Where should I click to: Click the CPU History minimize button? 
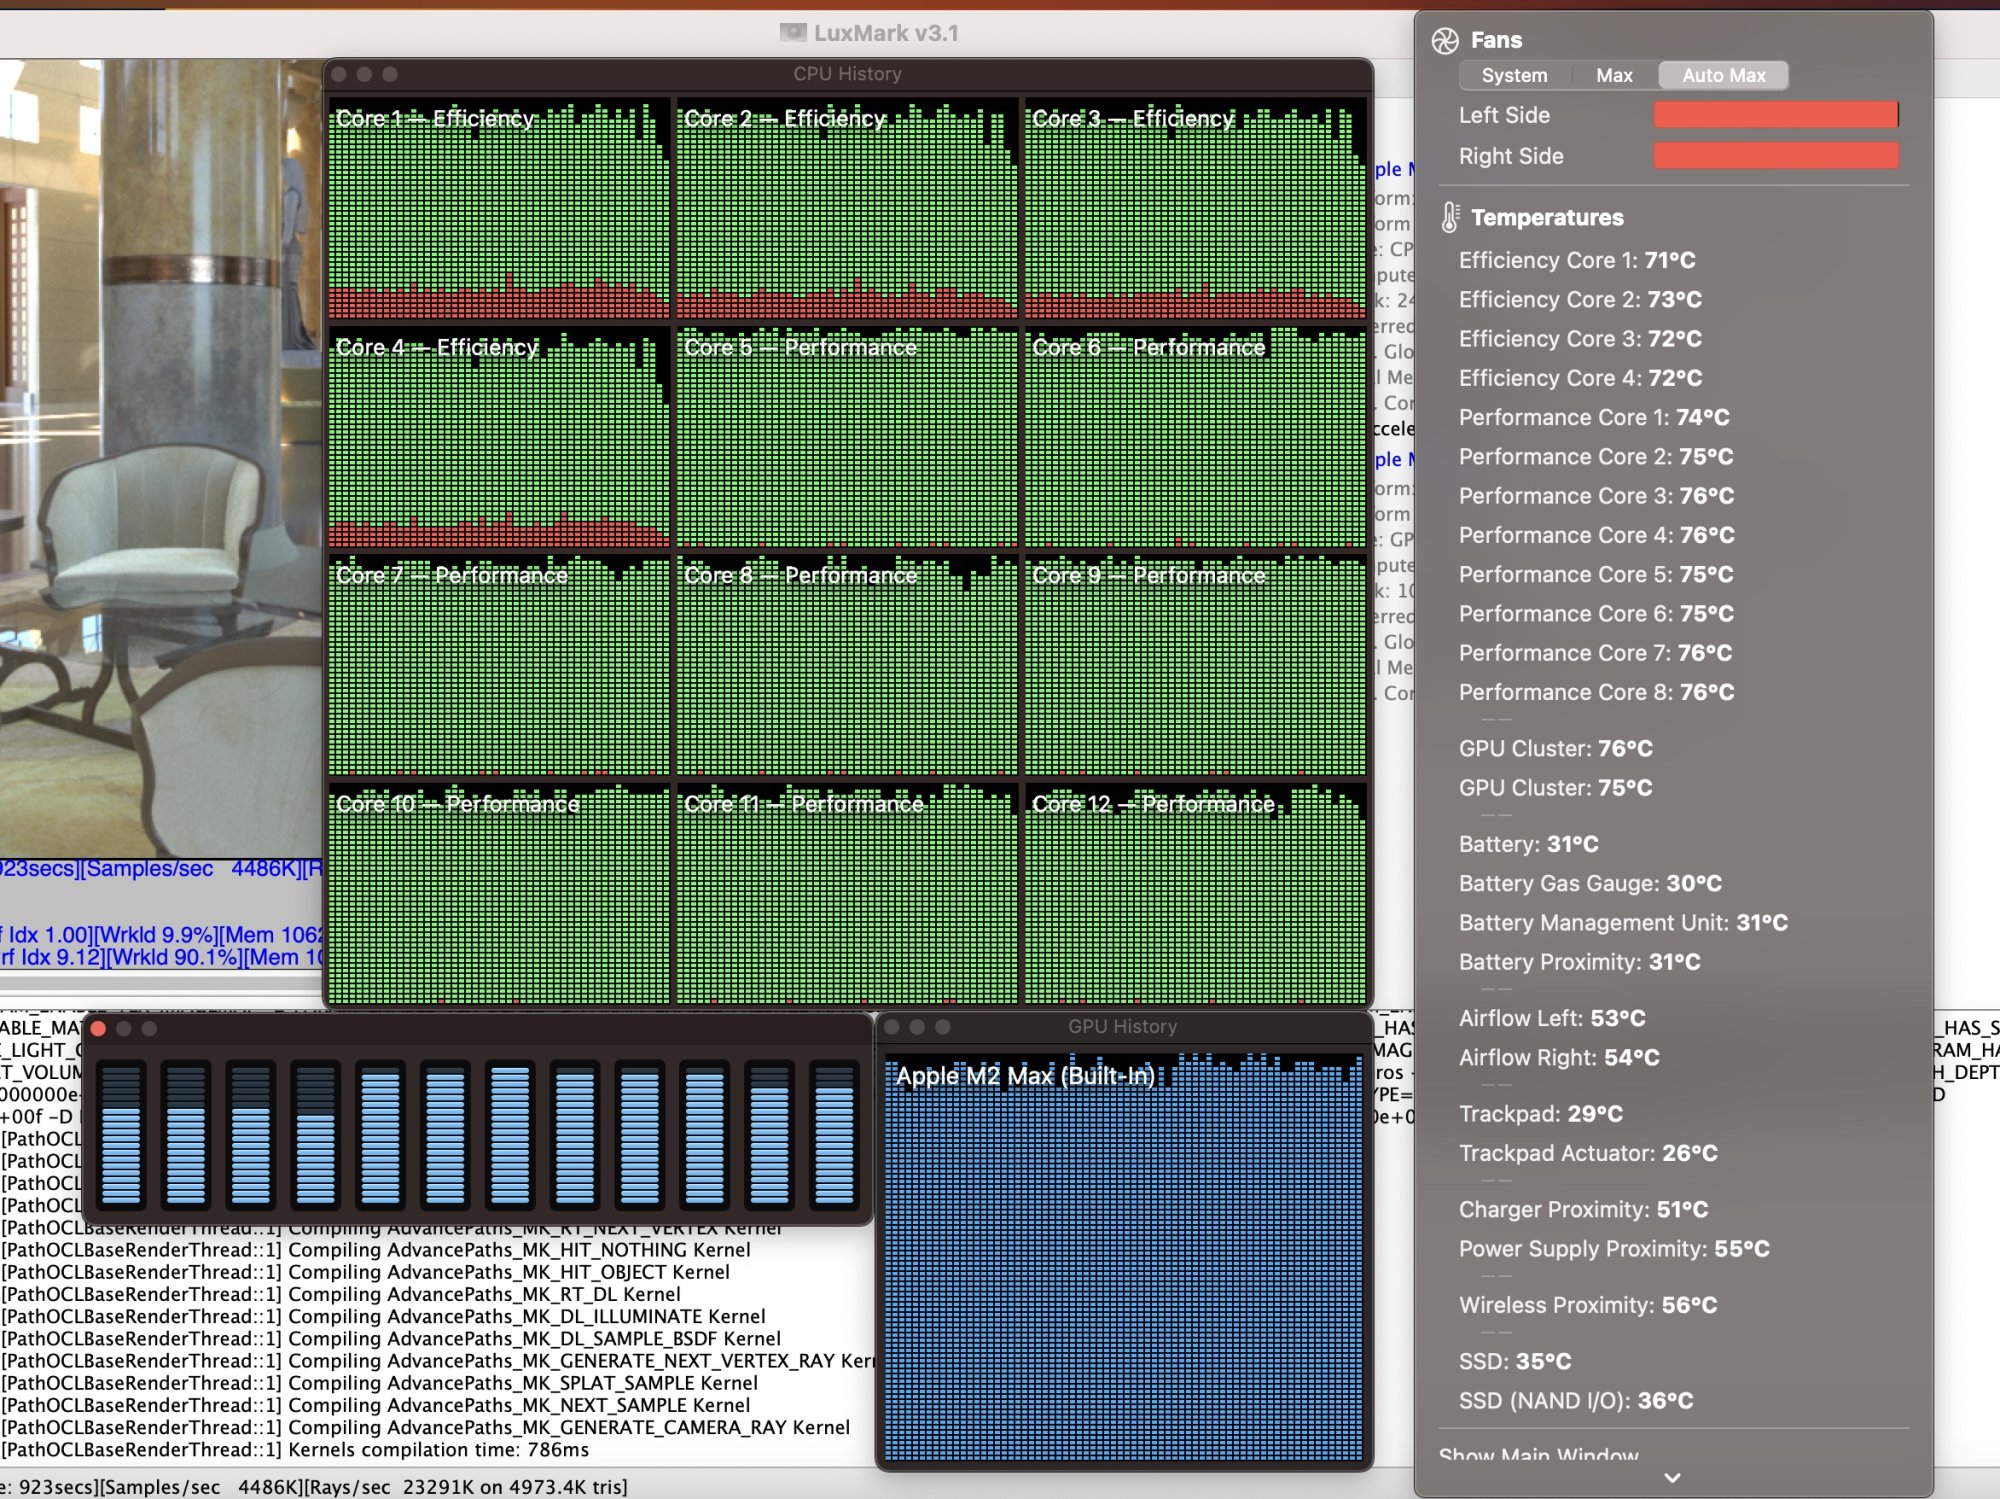364,74
